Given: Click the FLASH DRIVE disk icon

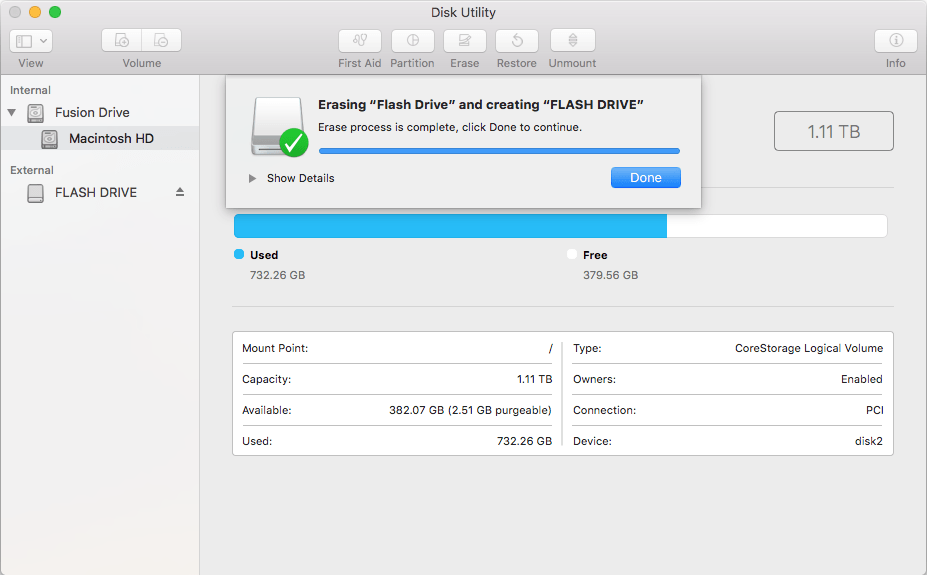Looking at the screenshot, I should pyautogui.click(x=35, y=193).
